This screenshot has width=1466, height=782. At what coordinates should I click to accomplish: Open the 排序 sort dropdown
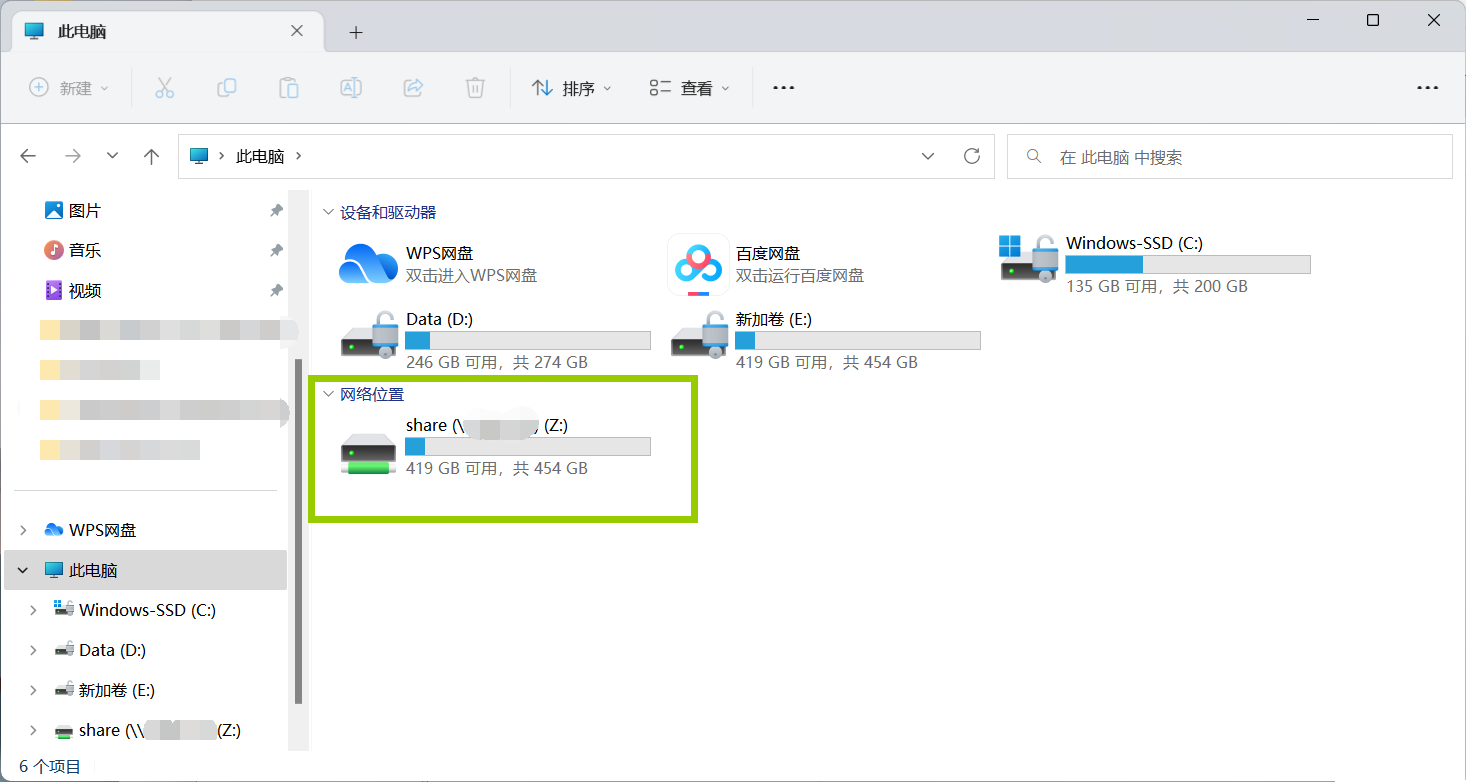point(571,88)
